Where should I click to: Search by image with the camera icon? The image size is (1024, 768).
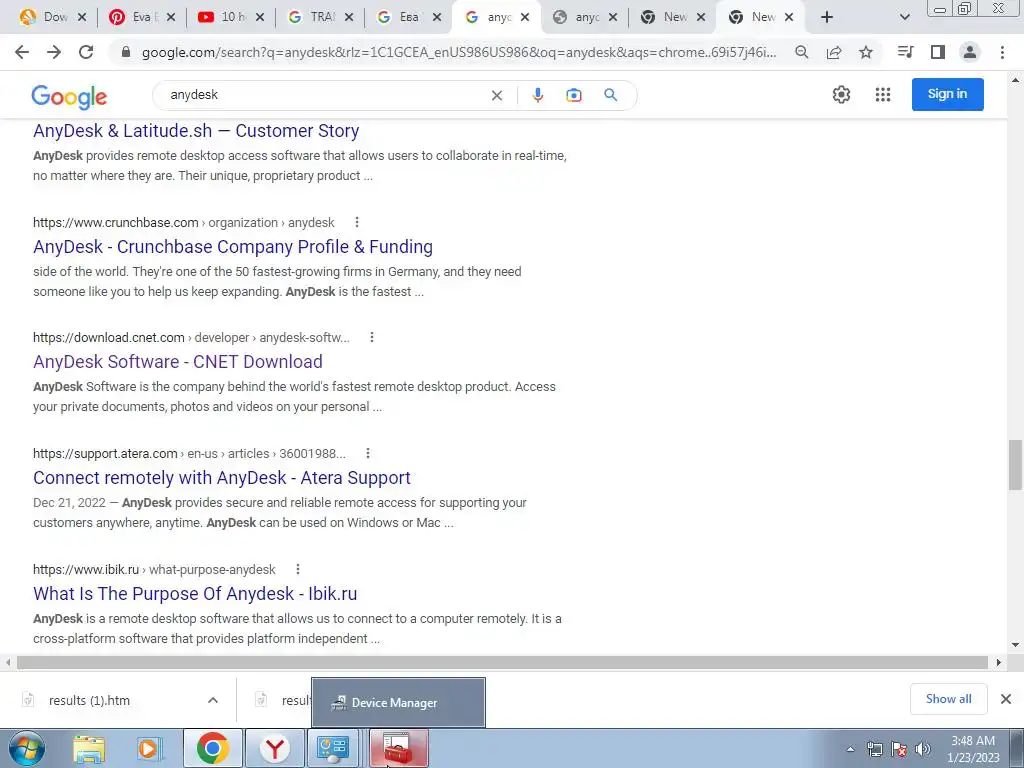573,95
